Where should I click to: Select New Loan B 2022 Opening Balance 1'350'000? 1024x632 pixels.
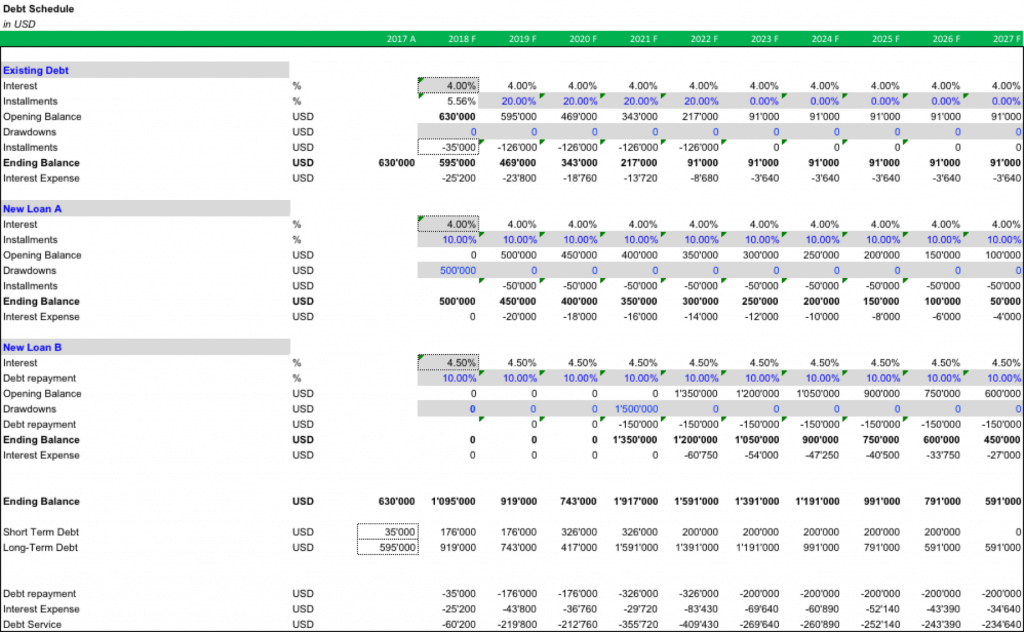(x=696, y=394)
